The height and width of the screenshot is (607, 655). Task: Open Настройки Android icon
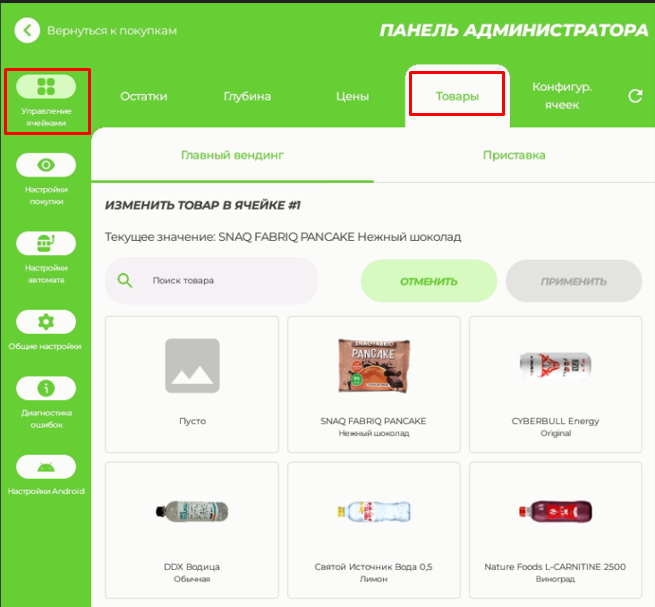tap(46, 467)
